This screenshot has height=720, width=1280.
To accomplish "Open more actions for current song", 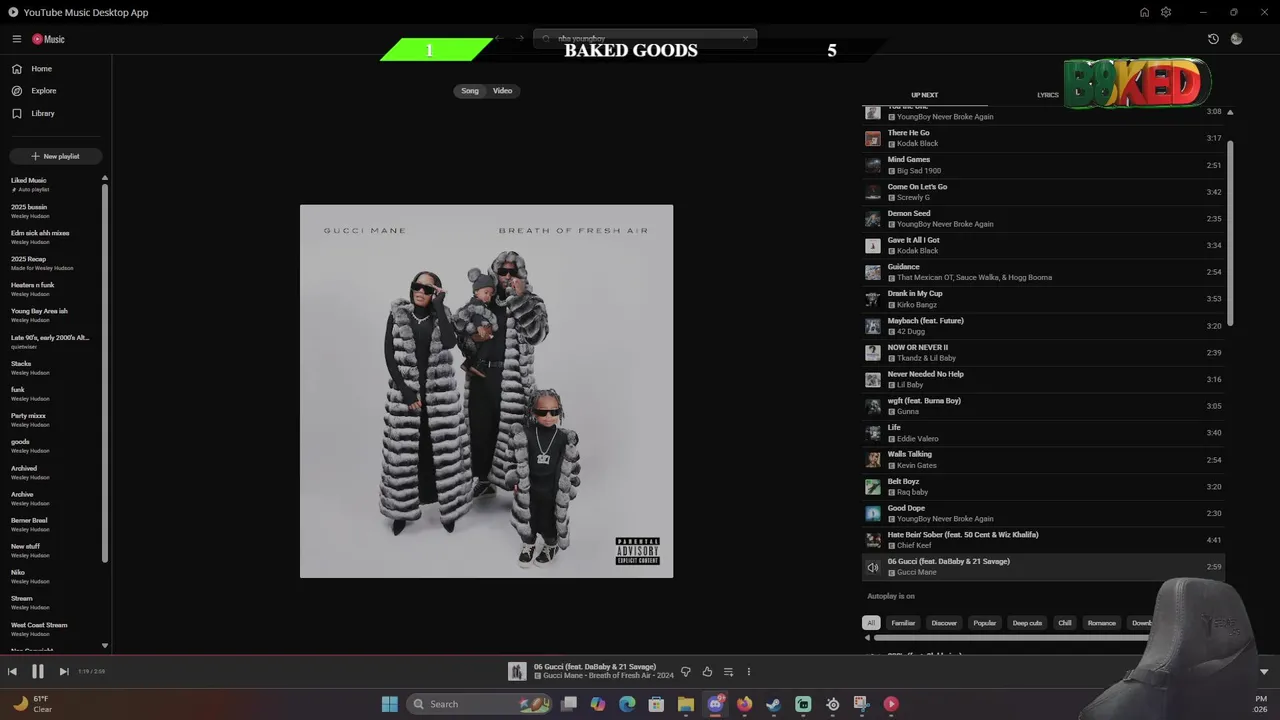I will coord(748,672).
